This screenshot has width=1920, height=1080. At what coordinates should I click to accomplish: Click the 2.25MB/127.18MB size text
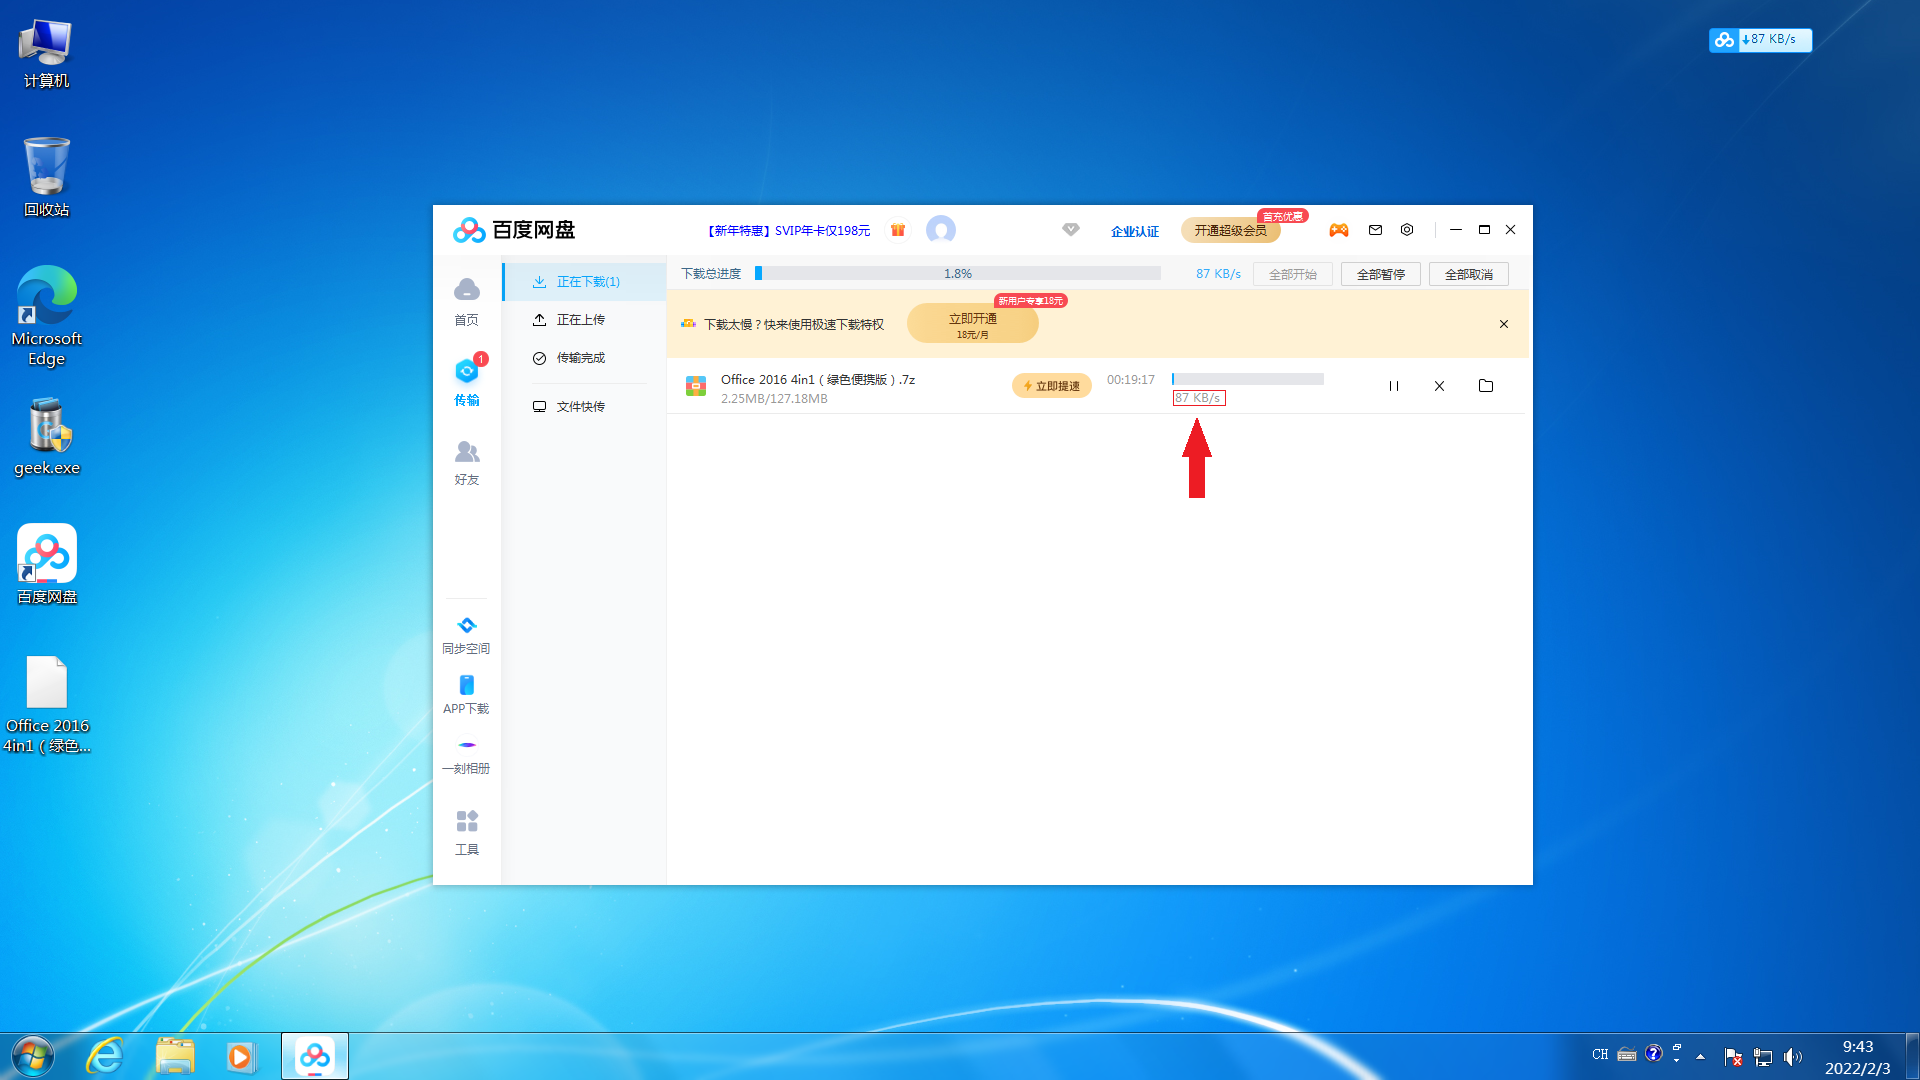coord(774,399)
